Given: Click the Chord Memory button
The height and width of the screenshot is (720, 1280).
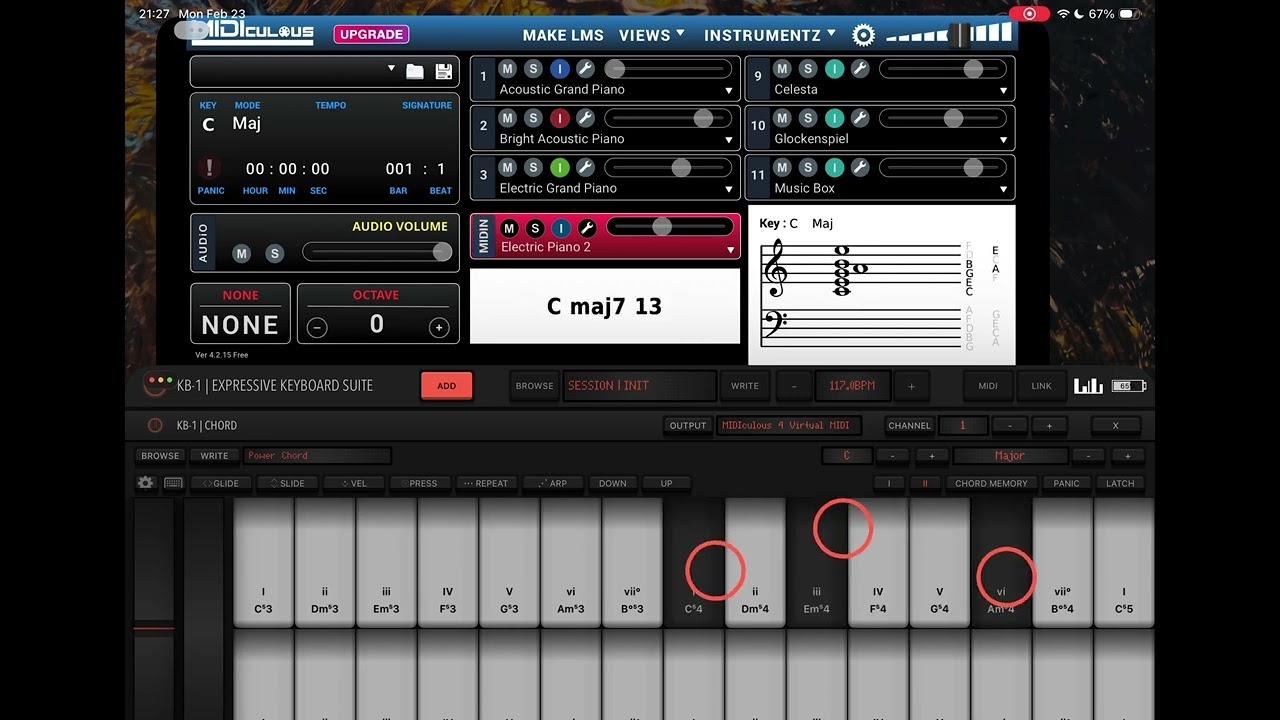Looking at the screenshot, I should 991,483.
